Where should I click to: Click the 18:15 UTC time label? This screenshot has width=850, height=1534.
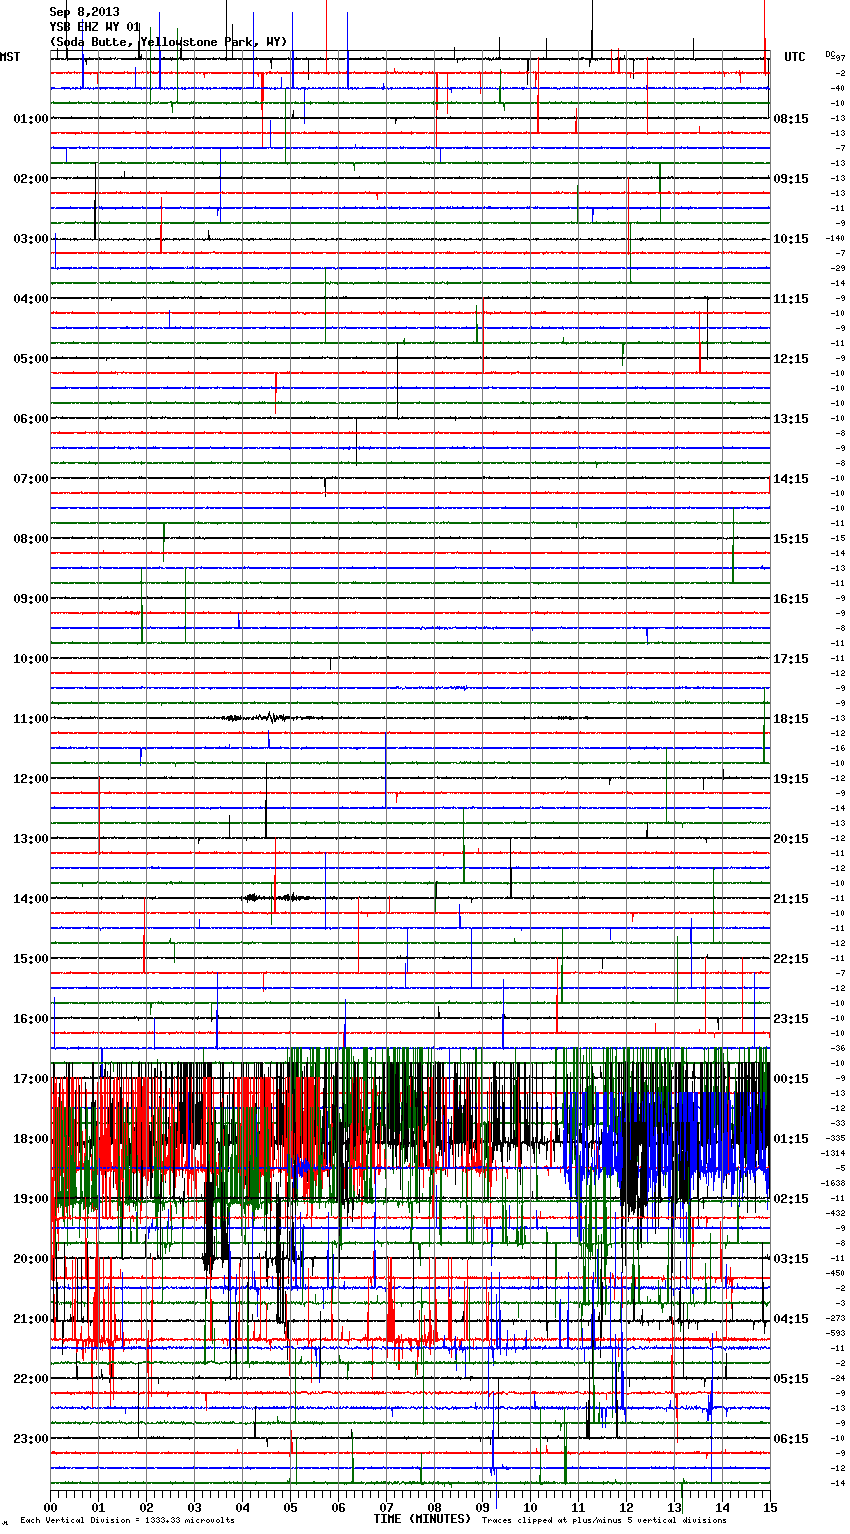click(791, 719)
